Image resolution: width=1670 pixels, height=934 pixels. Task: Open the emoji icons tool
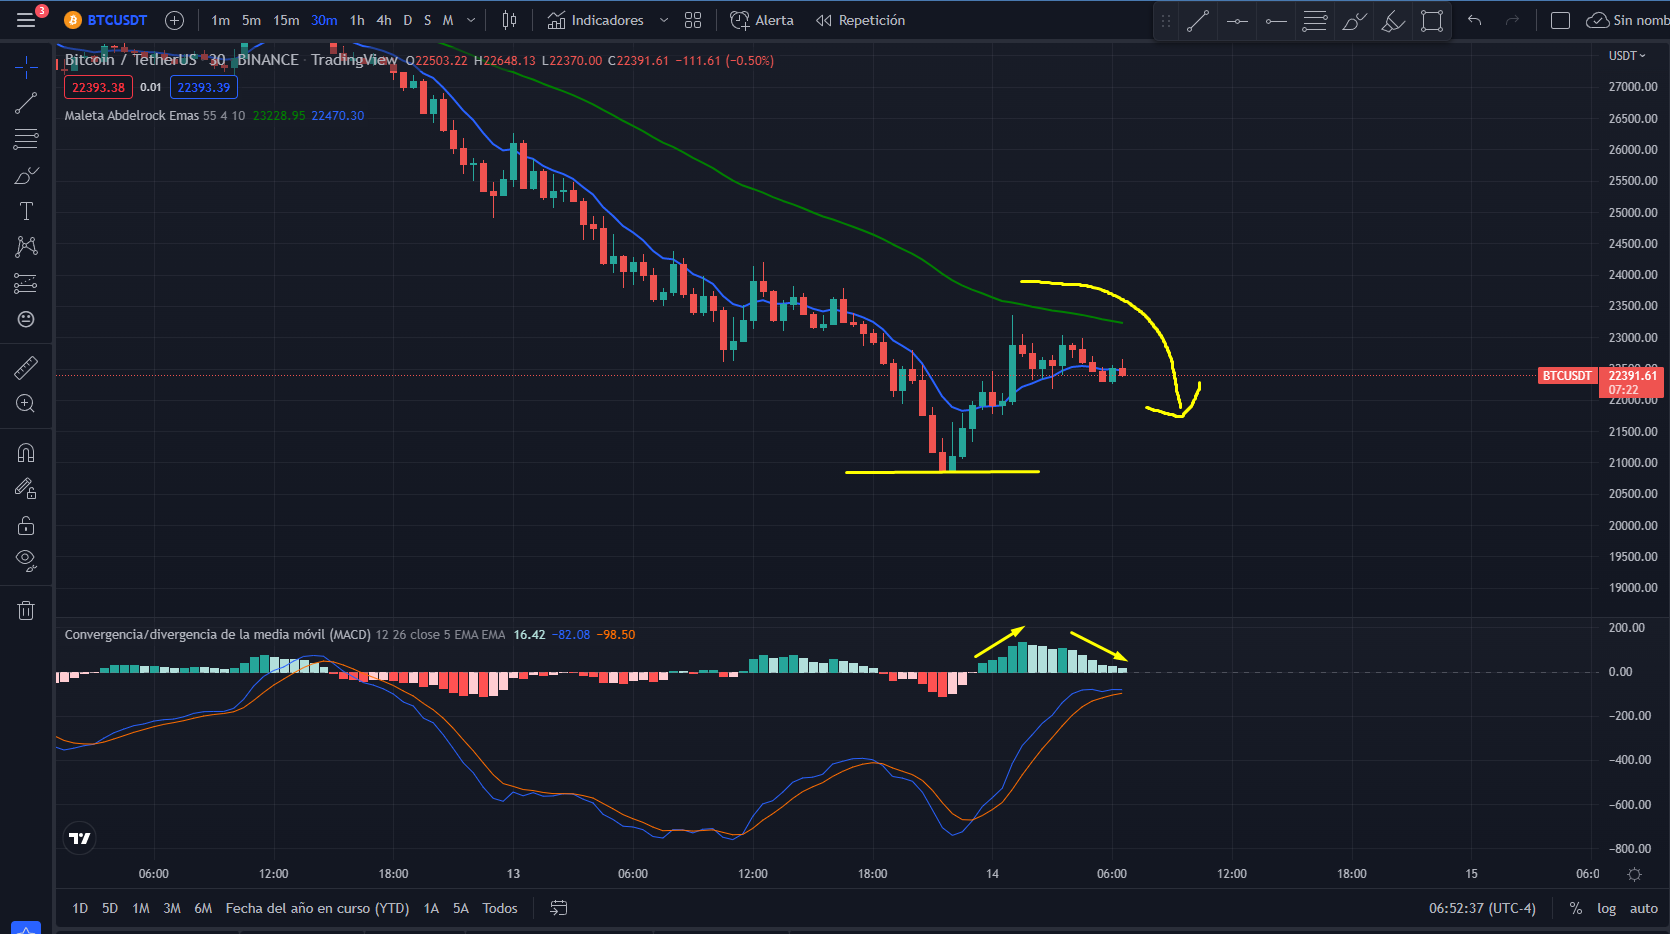[26, 319]
